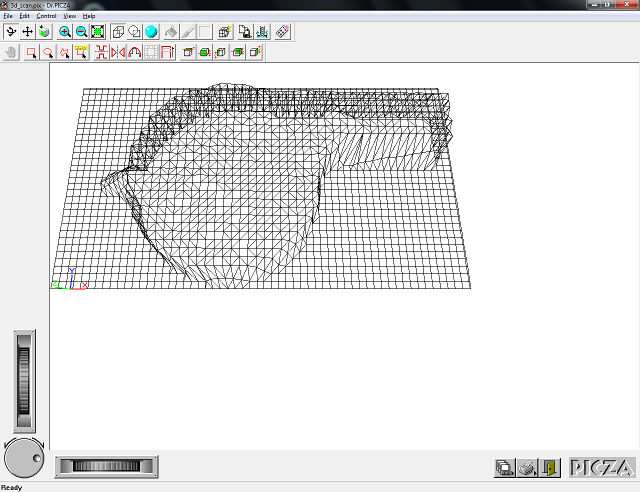
Task: Select the rectangle selection tool
Action: click(31, 52)
